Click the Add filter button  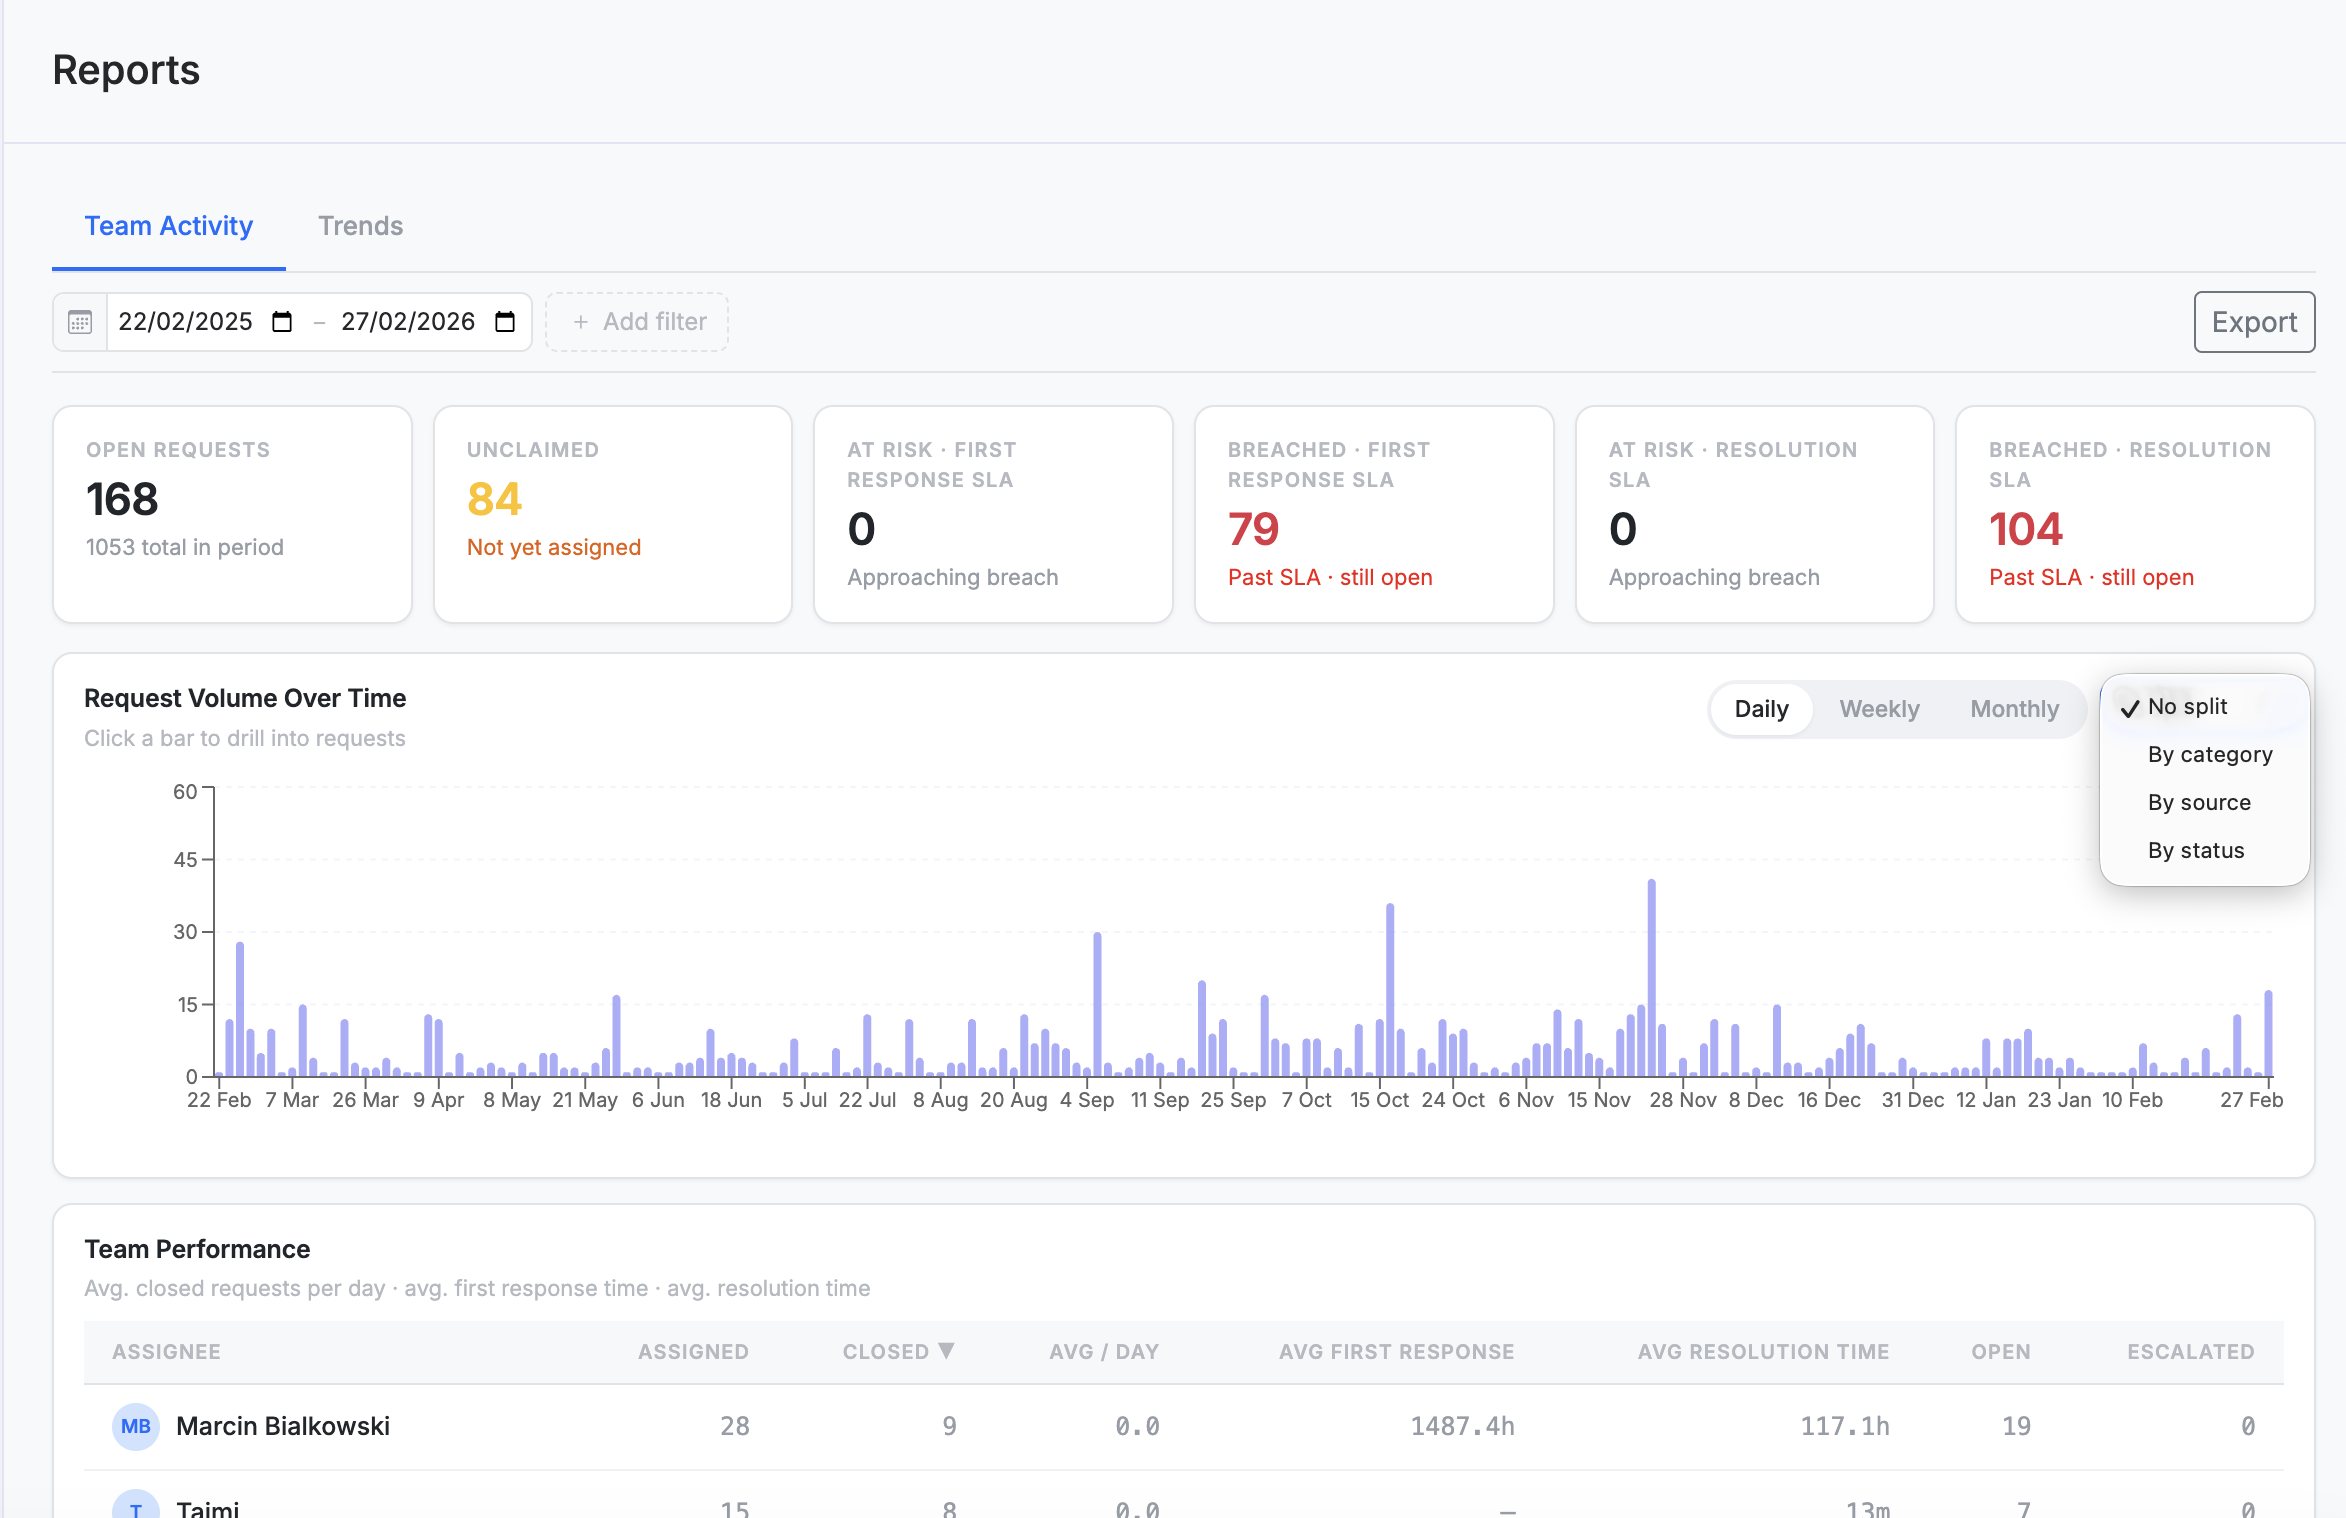(637, 322)
